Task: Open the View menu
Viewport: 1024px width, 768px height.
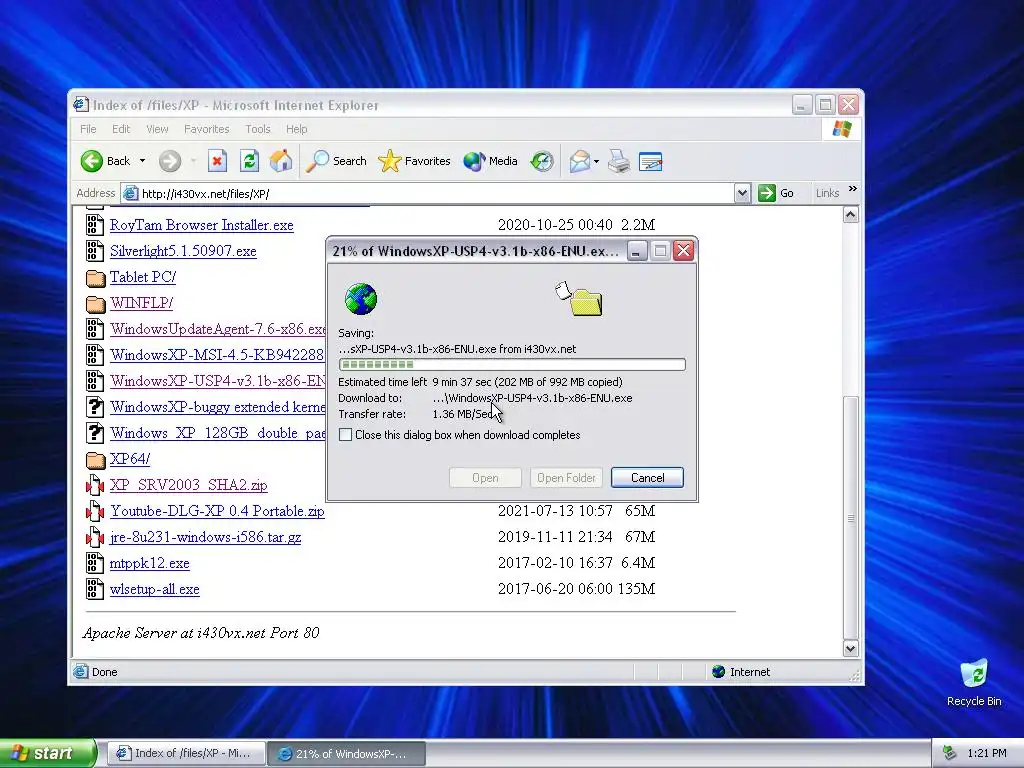Action: 157,129
